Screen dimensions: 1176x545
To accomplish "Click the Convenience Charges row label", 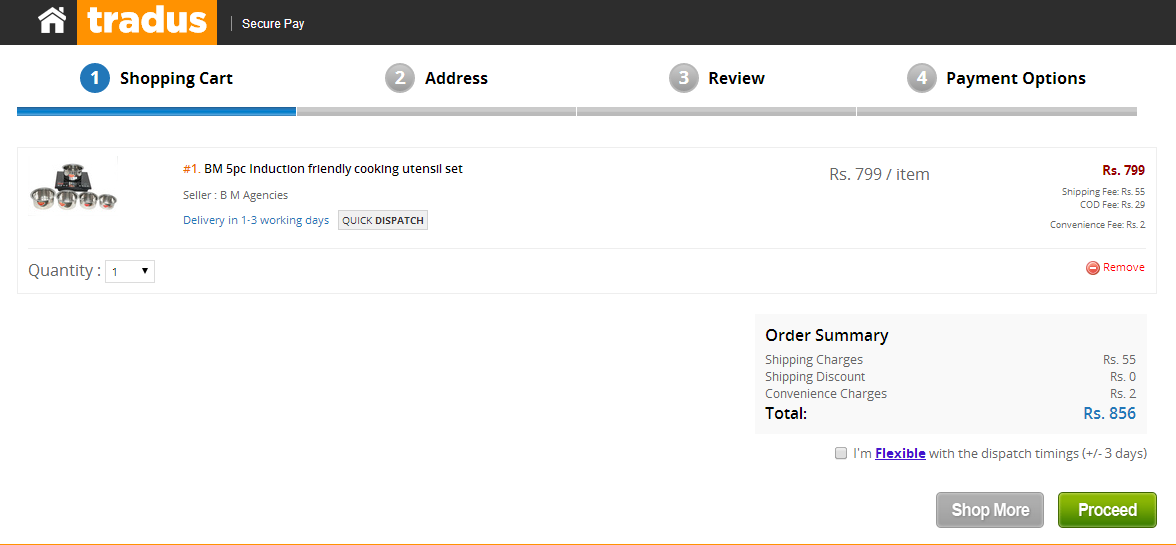I will 826,394.
